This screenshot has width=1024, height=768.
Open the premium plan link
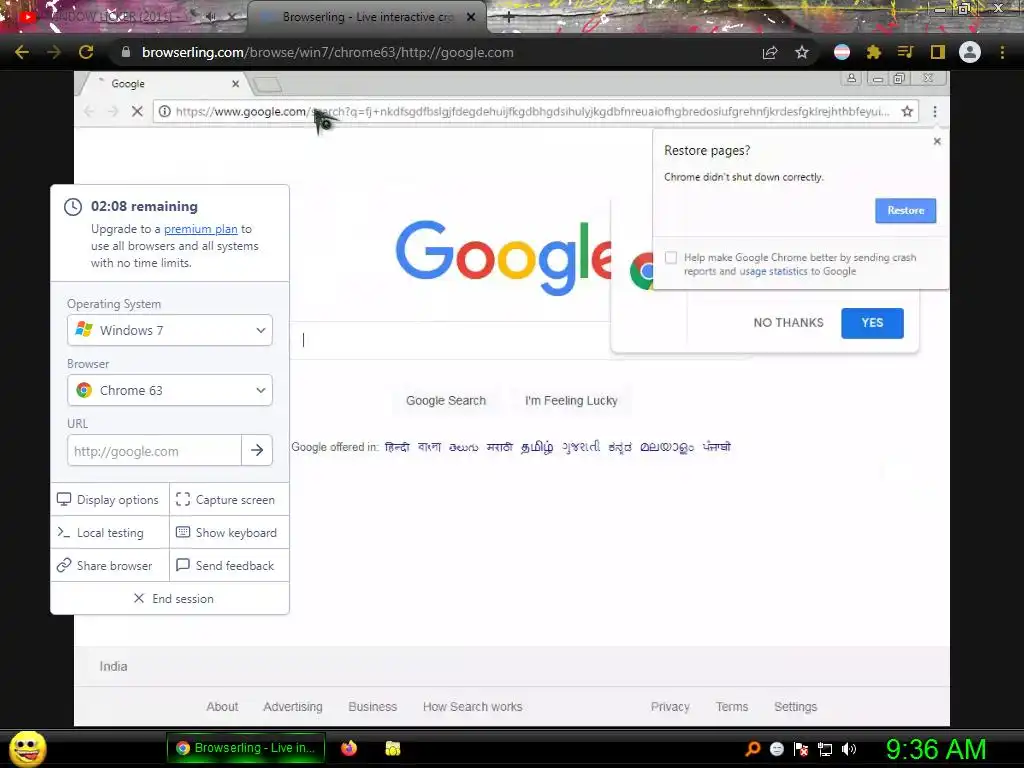click(200, 229)
